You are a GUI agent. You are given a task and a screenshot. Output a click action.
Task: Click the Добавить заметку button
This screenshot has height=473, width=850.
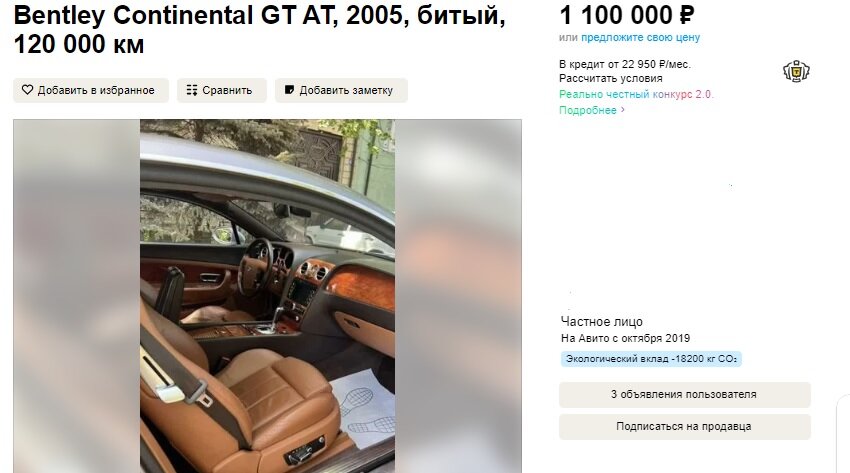point(341,90)
